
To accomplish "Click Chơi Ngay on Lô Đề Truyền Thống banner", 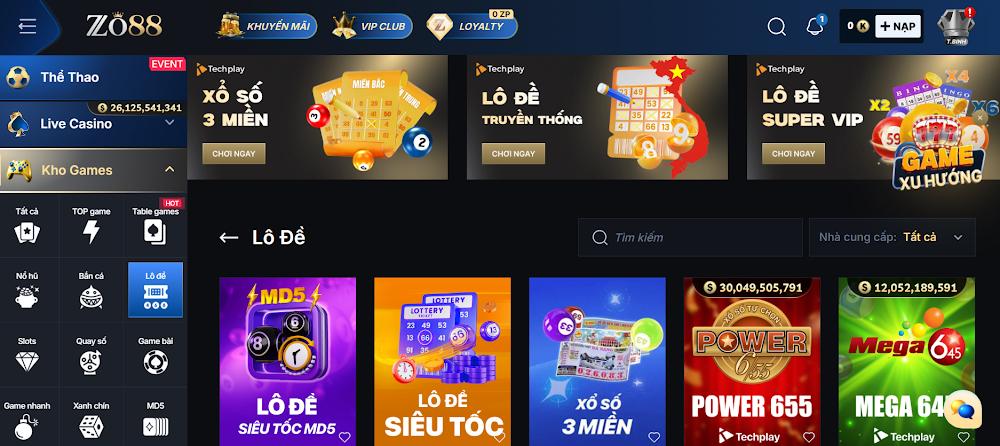I will pyautogui.click(x=513, y=154).
